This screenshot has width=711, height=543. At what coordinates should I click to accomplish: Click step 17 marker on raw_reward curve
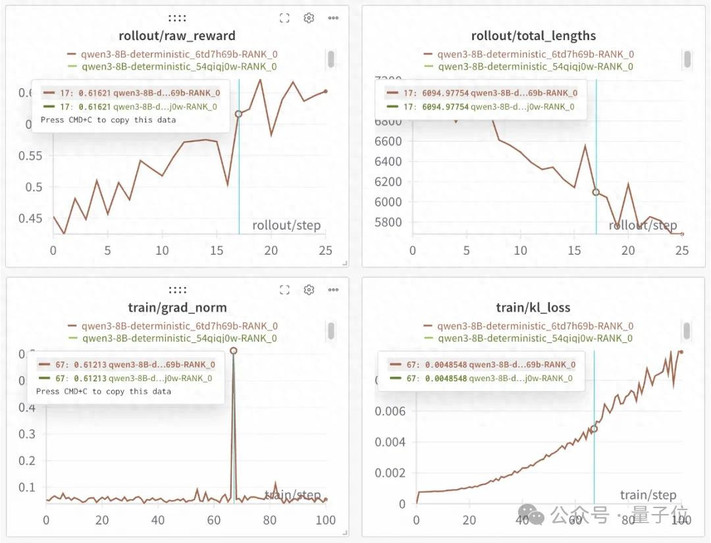[239, 114]
